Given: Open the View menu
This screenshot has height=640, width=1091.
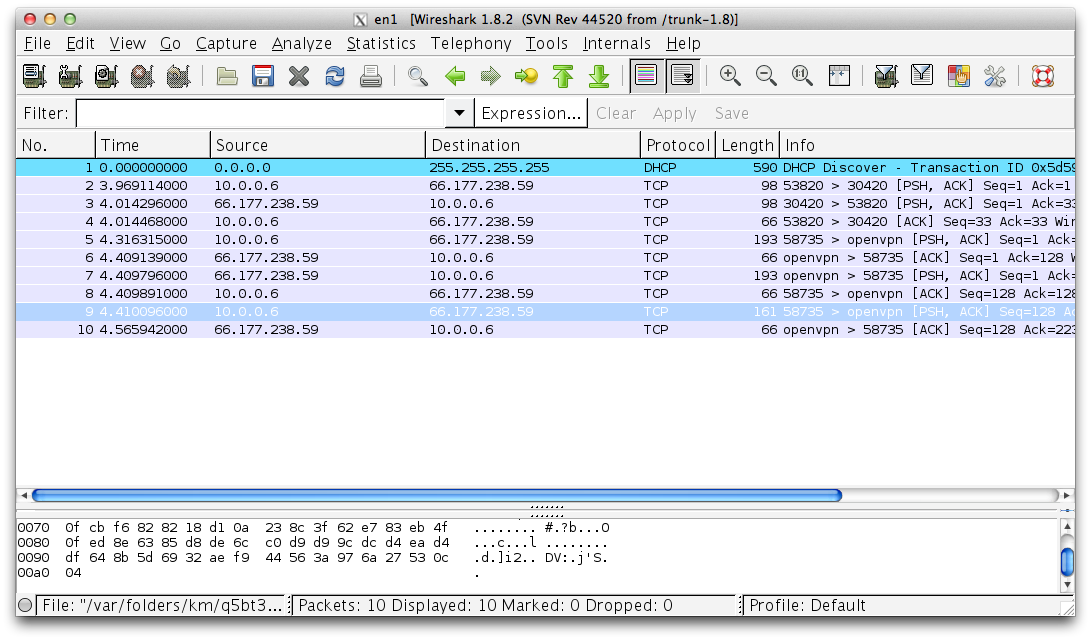Looking at the screenshot, I should tap(127, 44).
